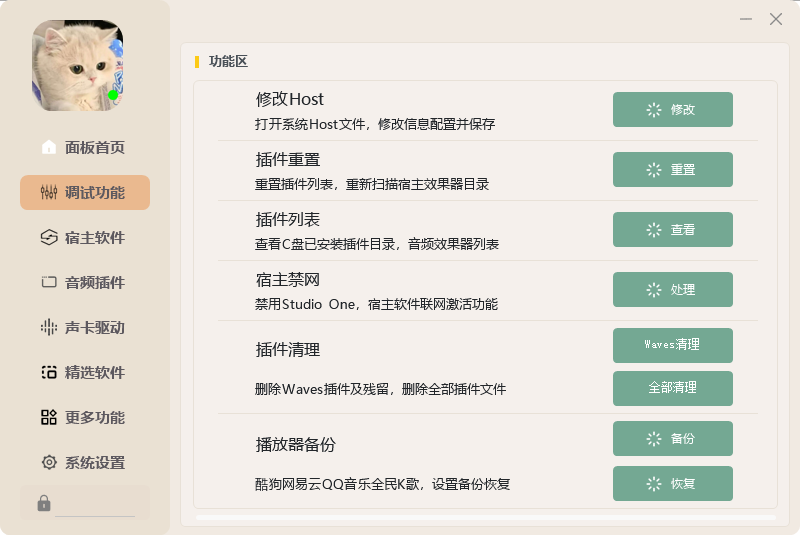
Task: Click the 处理 button for 宿主禁网
Action: [x=672, y=290]
